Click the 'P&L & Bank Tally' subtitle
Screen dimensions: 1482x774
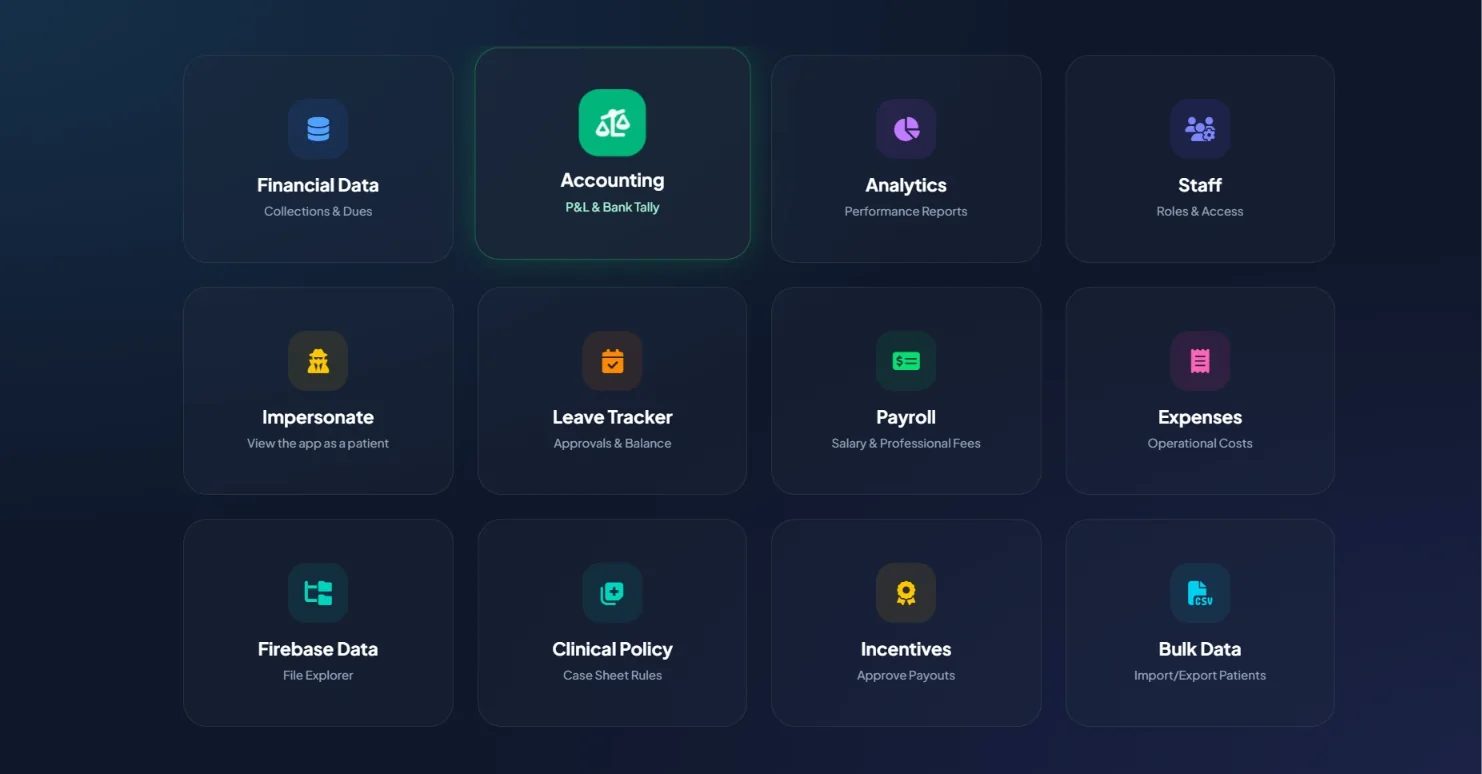click(612, 207)
